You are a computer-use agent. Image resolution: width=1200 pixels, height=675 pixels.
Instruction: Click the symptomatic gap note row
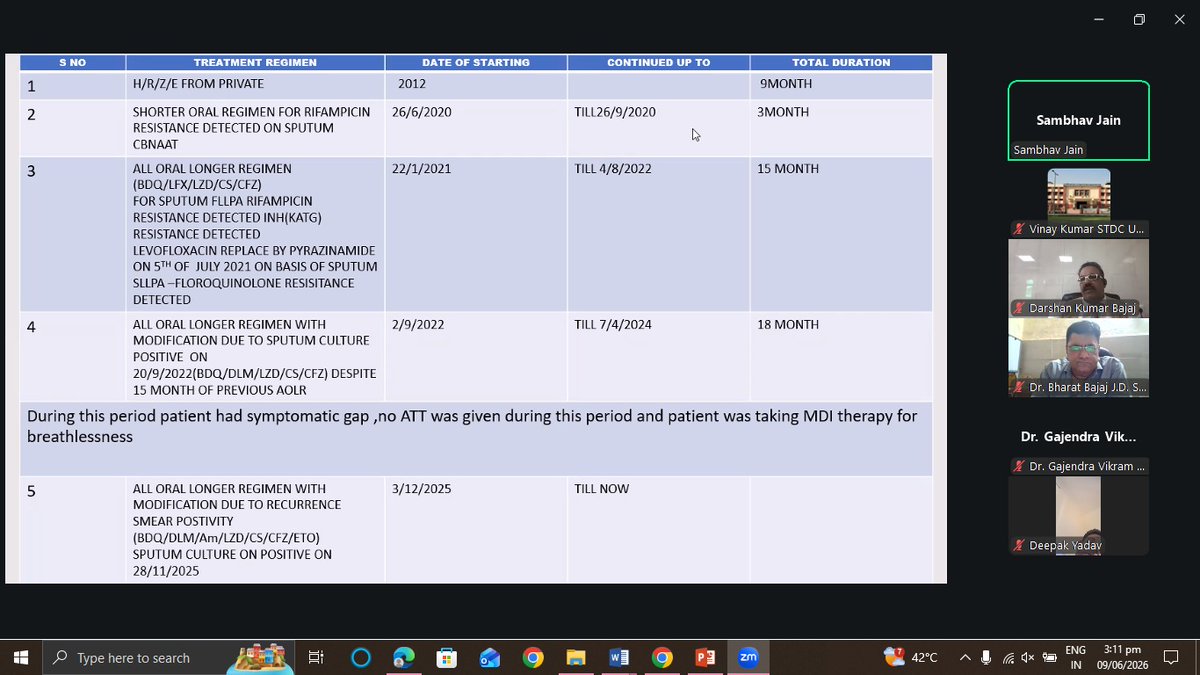[476, 438]
